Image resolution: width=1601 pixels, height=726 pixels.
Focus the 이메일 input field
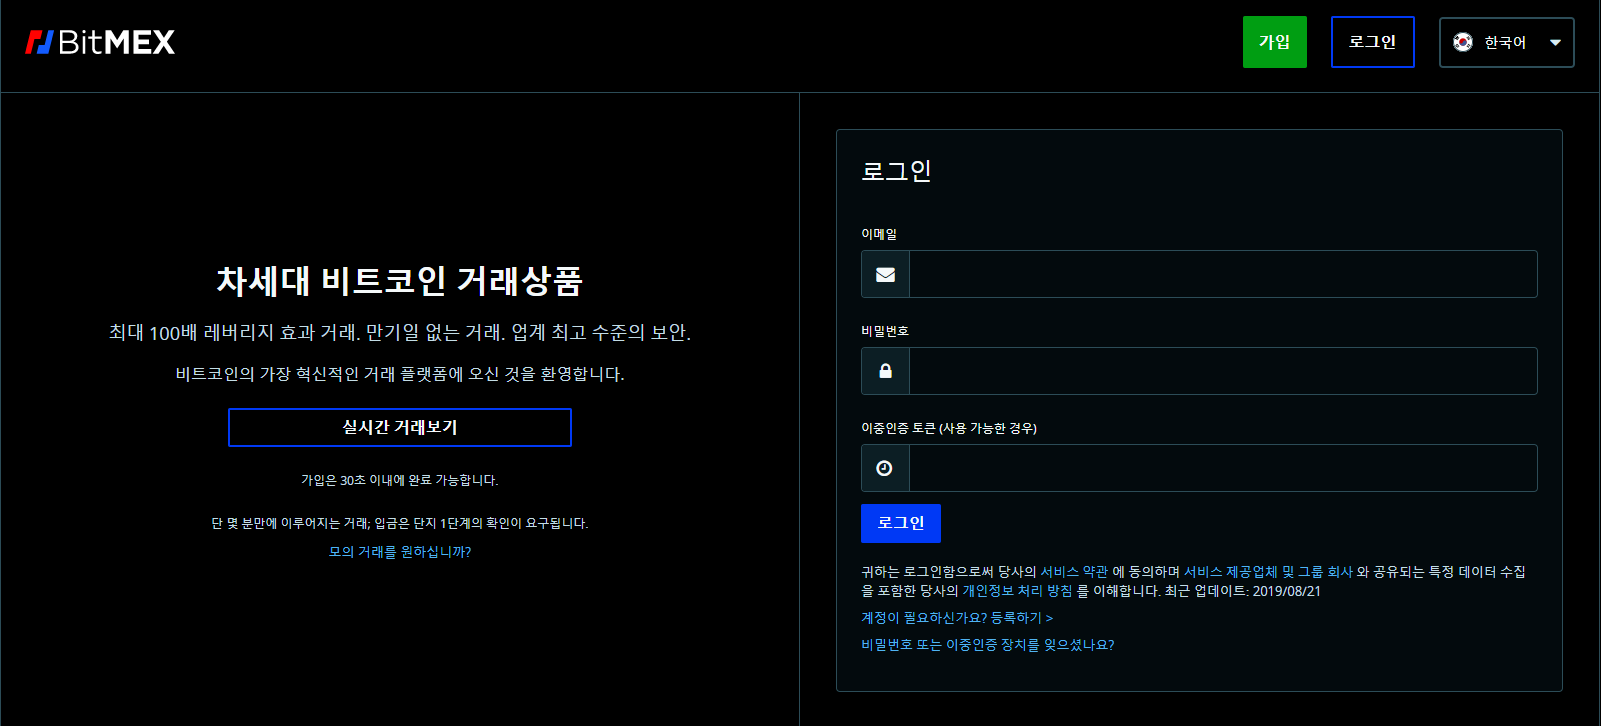coord(1223,274)
